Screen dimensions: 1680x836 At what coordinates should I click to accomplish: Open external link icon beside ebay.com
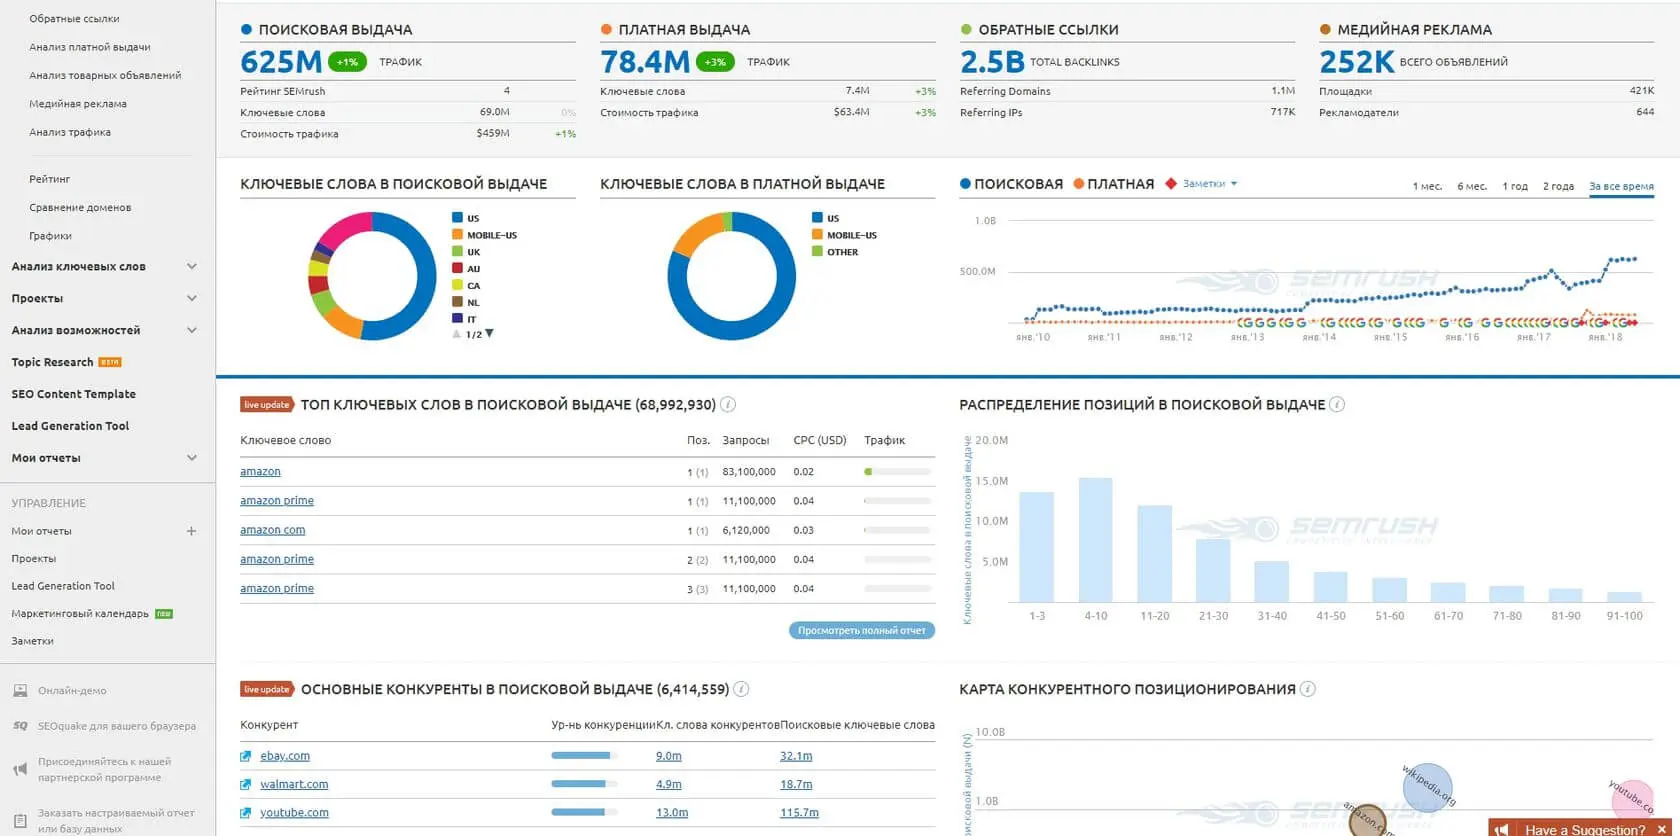tap(246, 757)
